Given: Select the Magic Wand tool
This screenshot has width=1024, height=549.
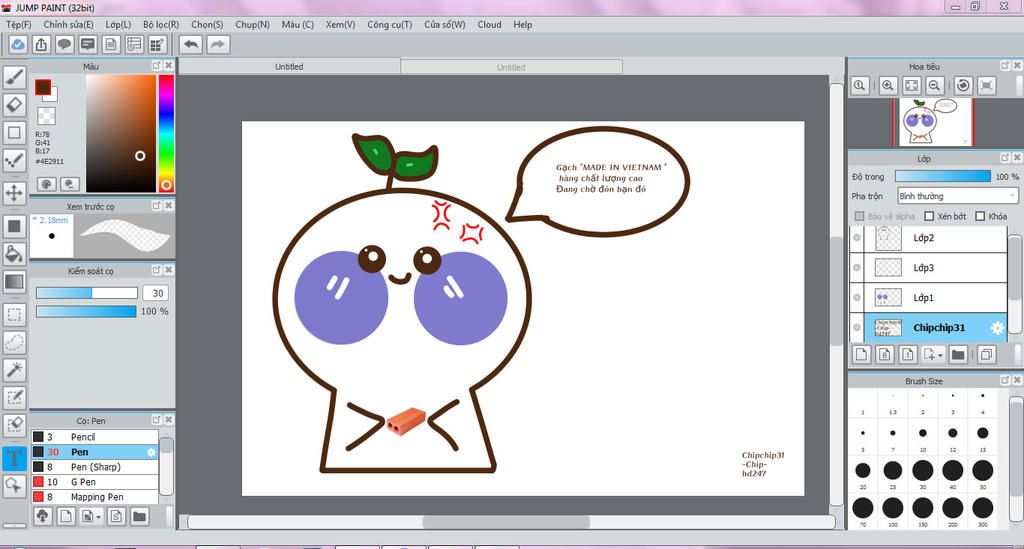Looking at the screenshot, I should tap(14, 370).
